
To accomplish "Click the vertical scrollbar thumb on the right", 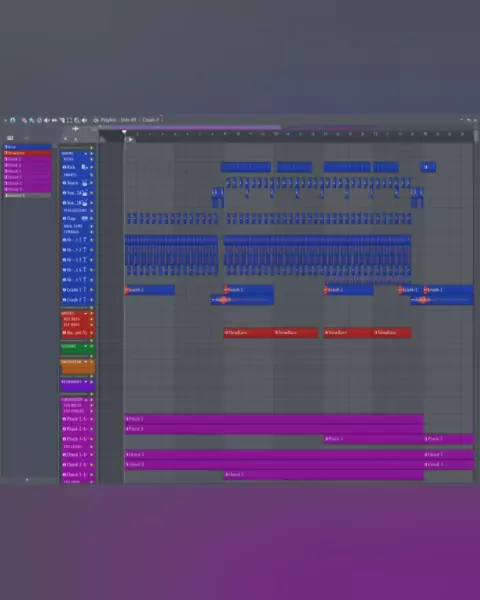I will tap(476, 136).
